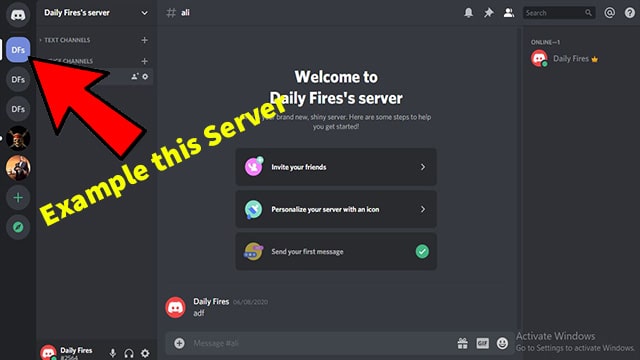
Task: Open the GIF picker button
Action: 482,343
